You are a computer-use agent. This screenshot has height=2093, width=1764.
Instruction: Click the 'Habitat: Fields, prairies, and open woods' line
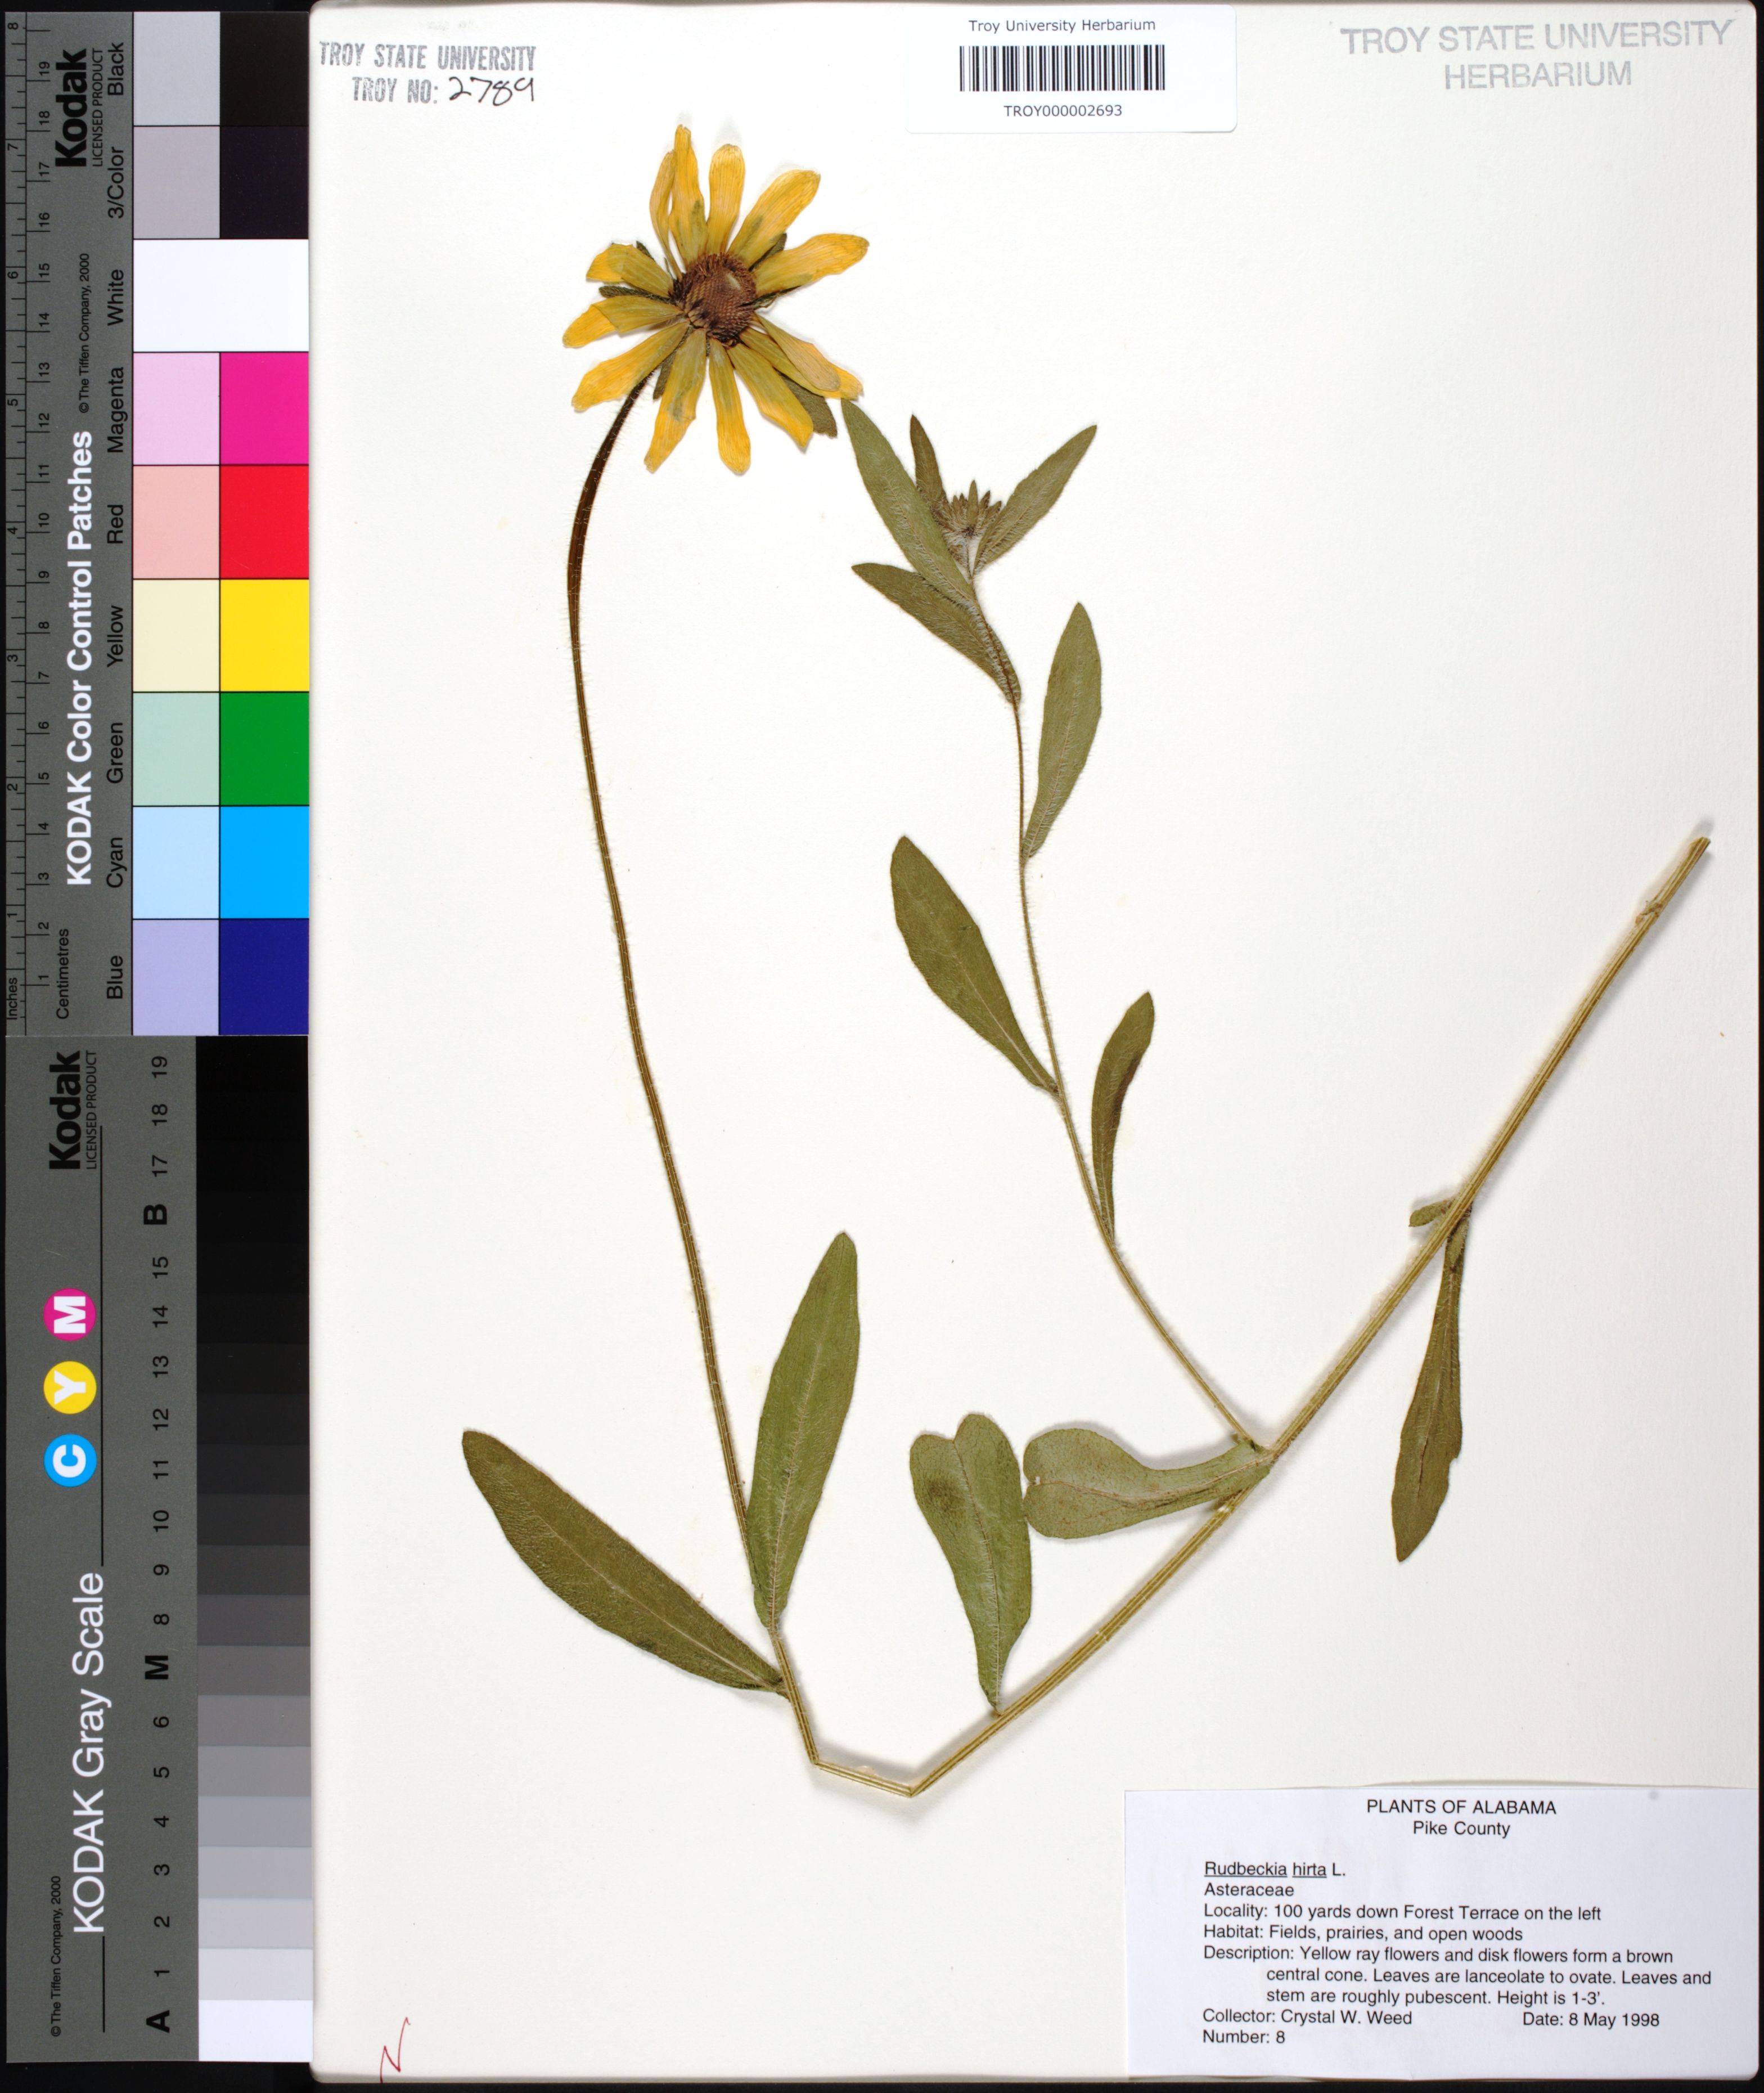pos(1363,1934)
